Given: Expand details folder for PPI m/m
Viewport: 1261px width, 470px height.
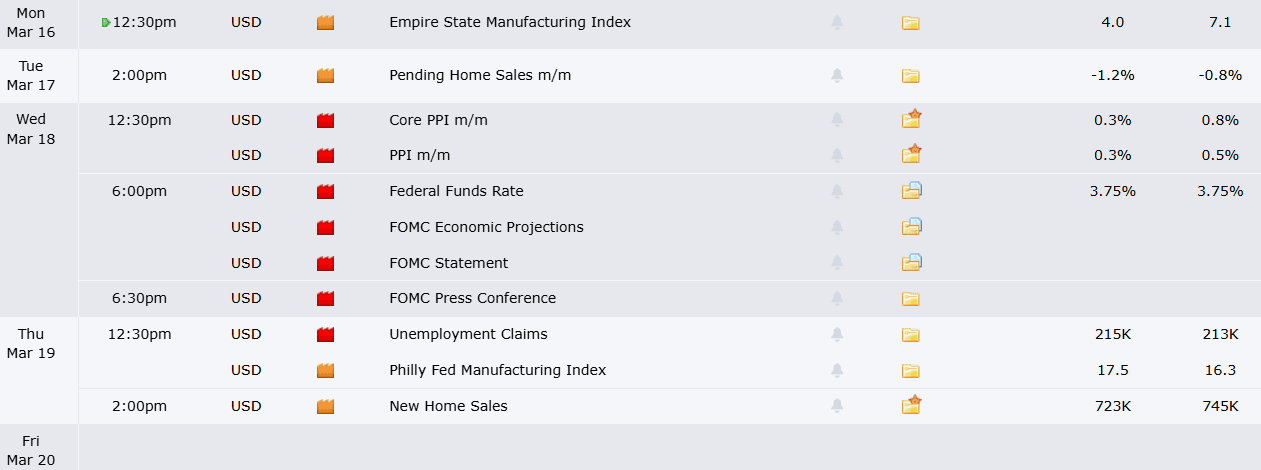Looking at the screenshot, I should 910,155.
